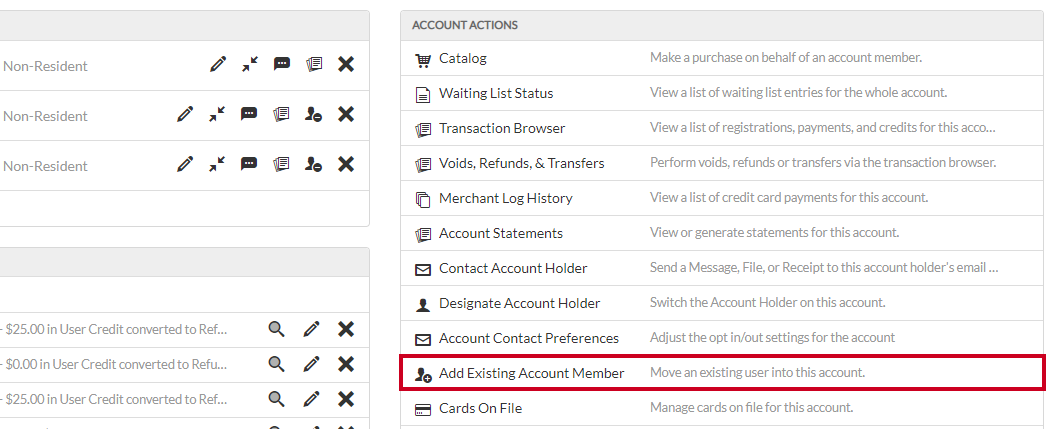Click merge arrows icon in middle Non-Resident row
Viewport: 1053px width, 429px height.
(x=217, y=114)
